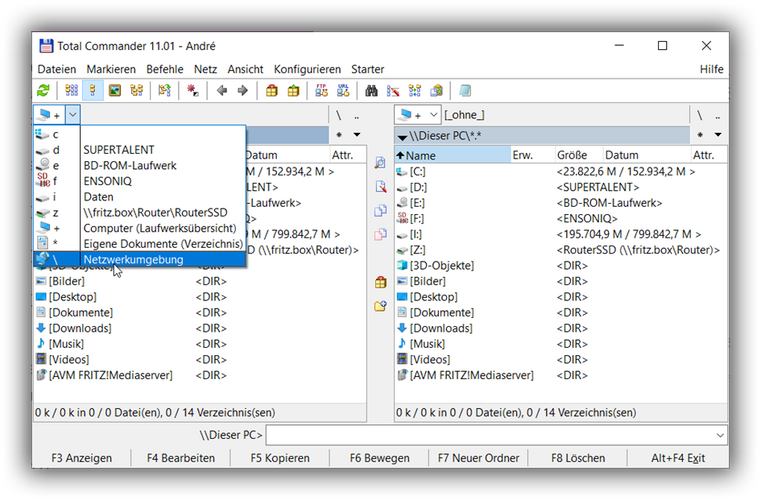The height and width of the screenshot is (500, 761).
Task: Click the pack files toolbar icon
Action: pyautogui.click(x=272, y=90)
